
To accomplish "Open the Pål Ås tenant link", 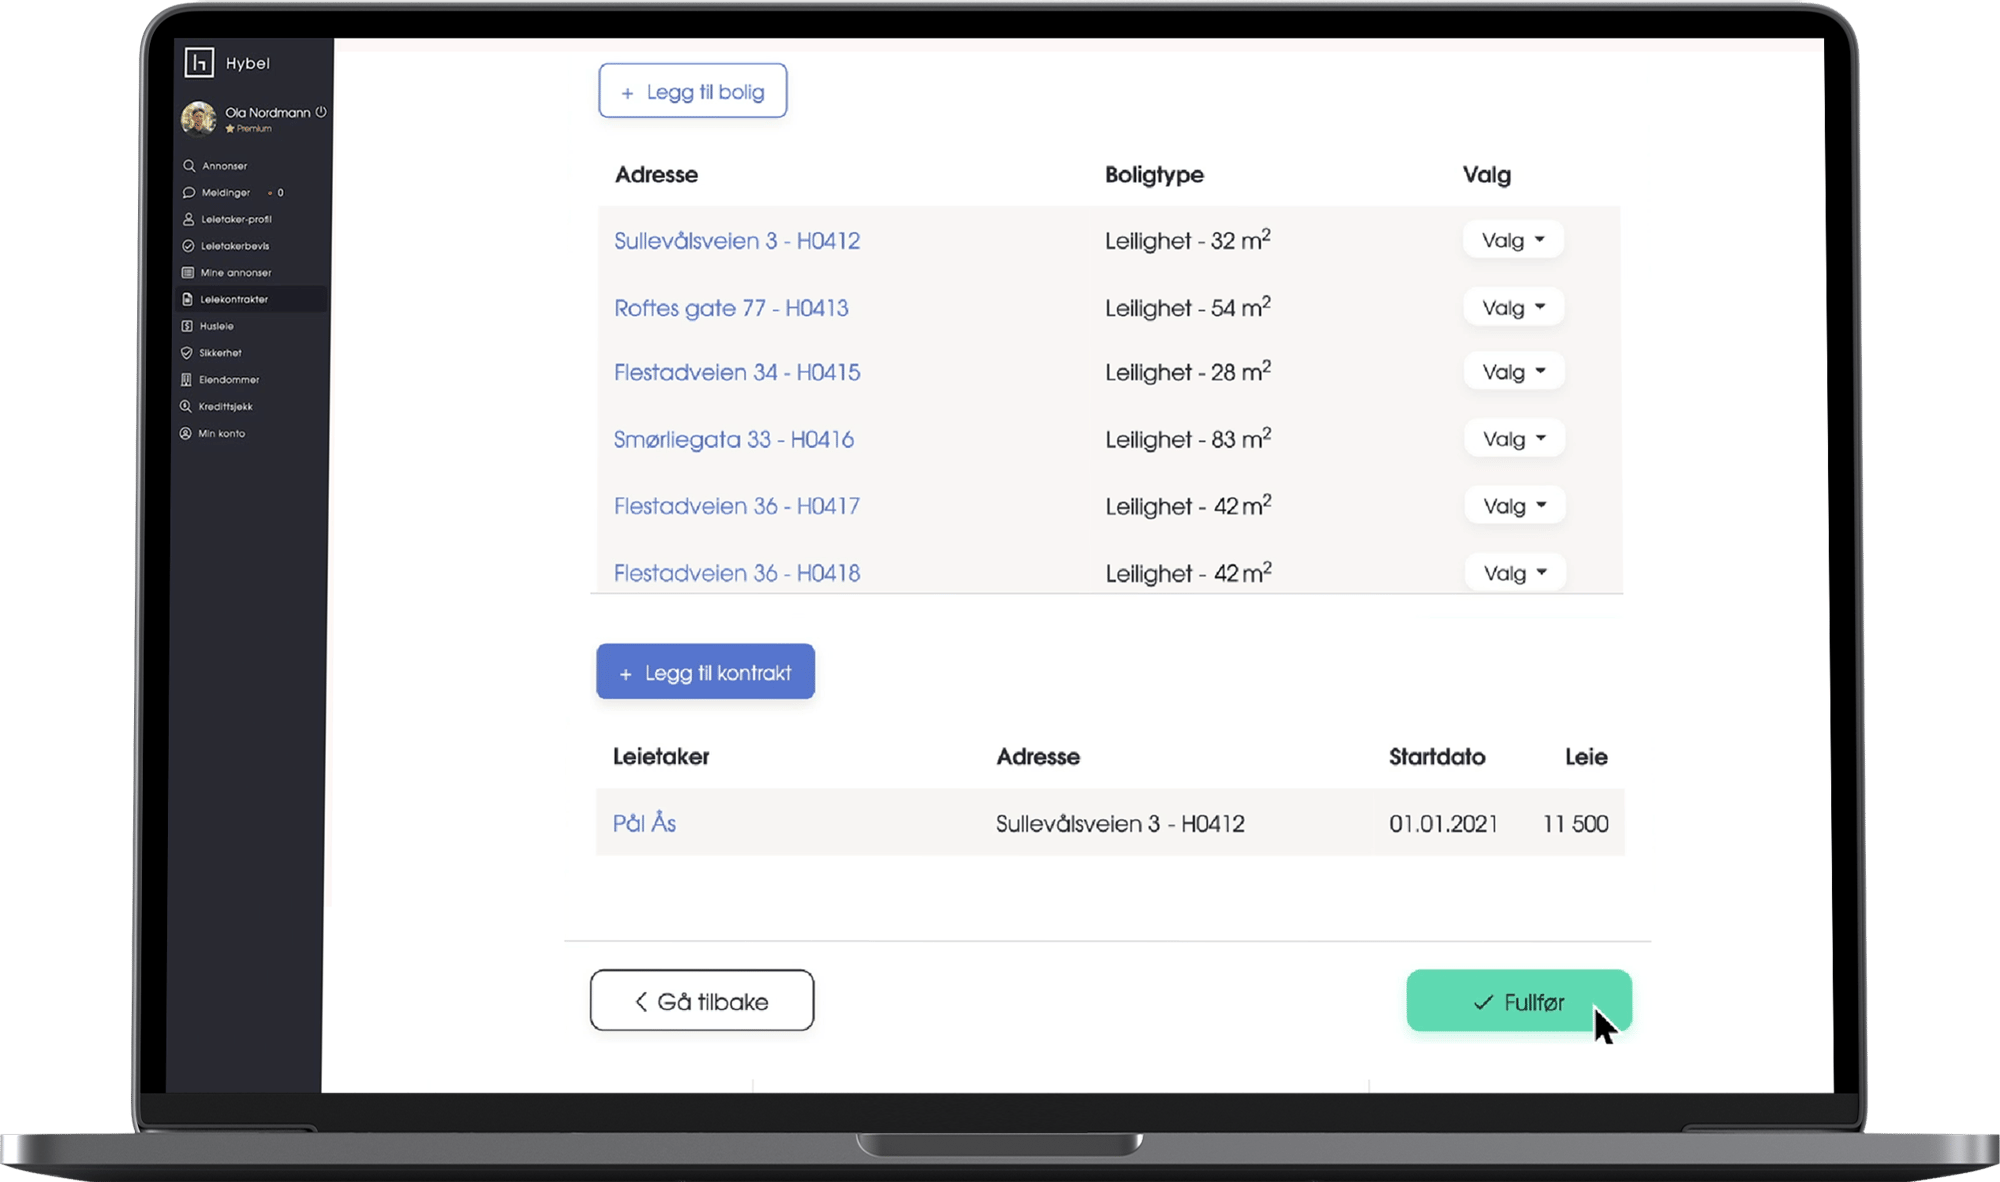I will tap(644, 823).
